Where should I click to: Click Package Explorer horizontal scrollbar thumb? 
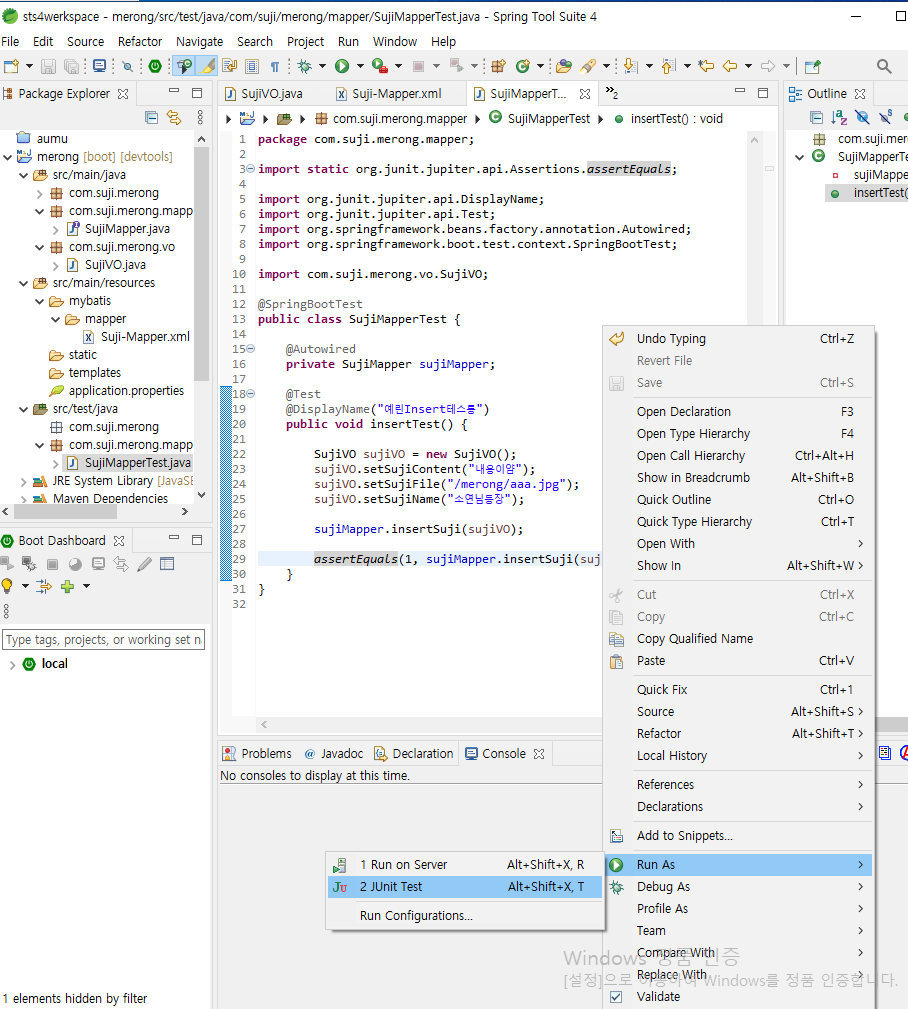[x=66, y=512]
